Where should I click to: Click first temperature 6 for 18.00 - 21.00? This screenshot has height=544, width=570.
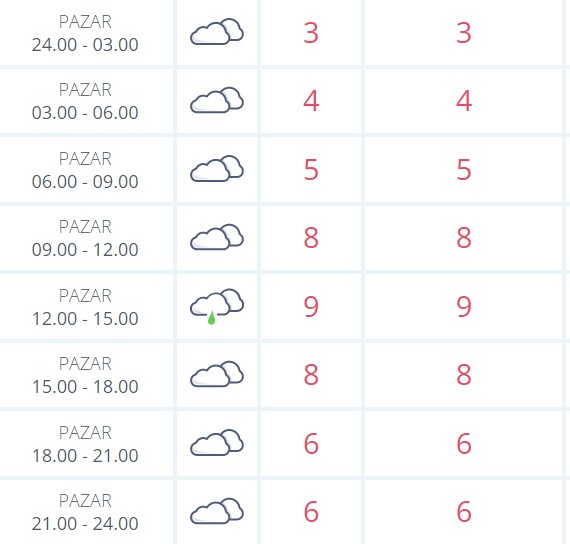click(311, 444)
